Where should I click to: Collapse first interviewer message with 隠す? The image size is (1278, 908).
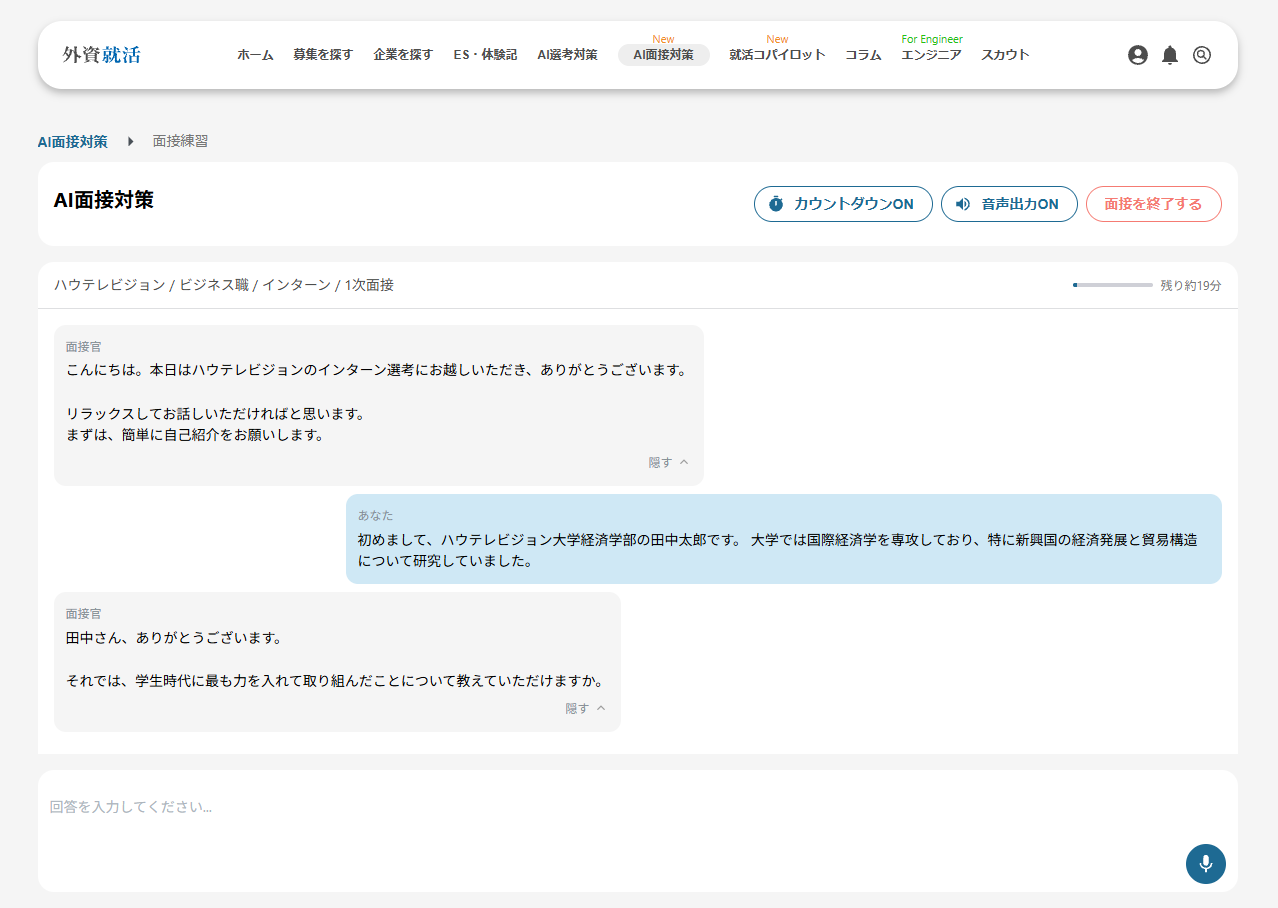click(669, 462)
